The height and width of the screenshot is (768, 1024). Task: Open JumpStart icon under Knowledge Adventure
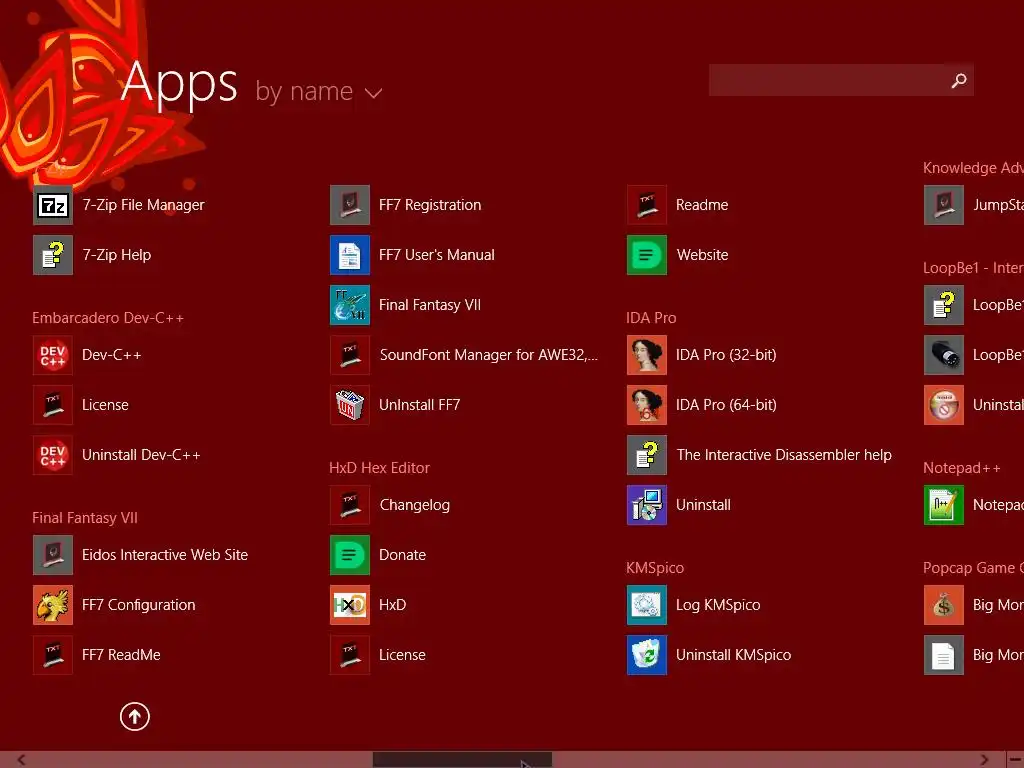[944, 205]
